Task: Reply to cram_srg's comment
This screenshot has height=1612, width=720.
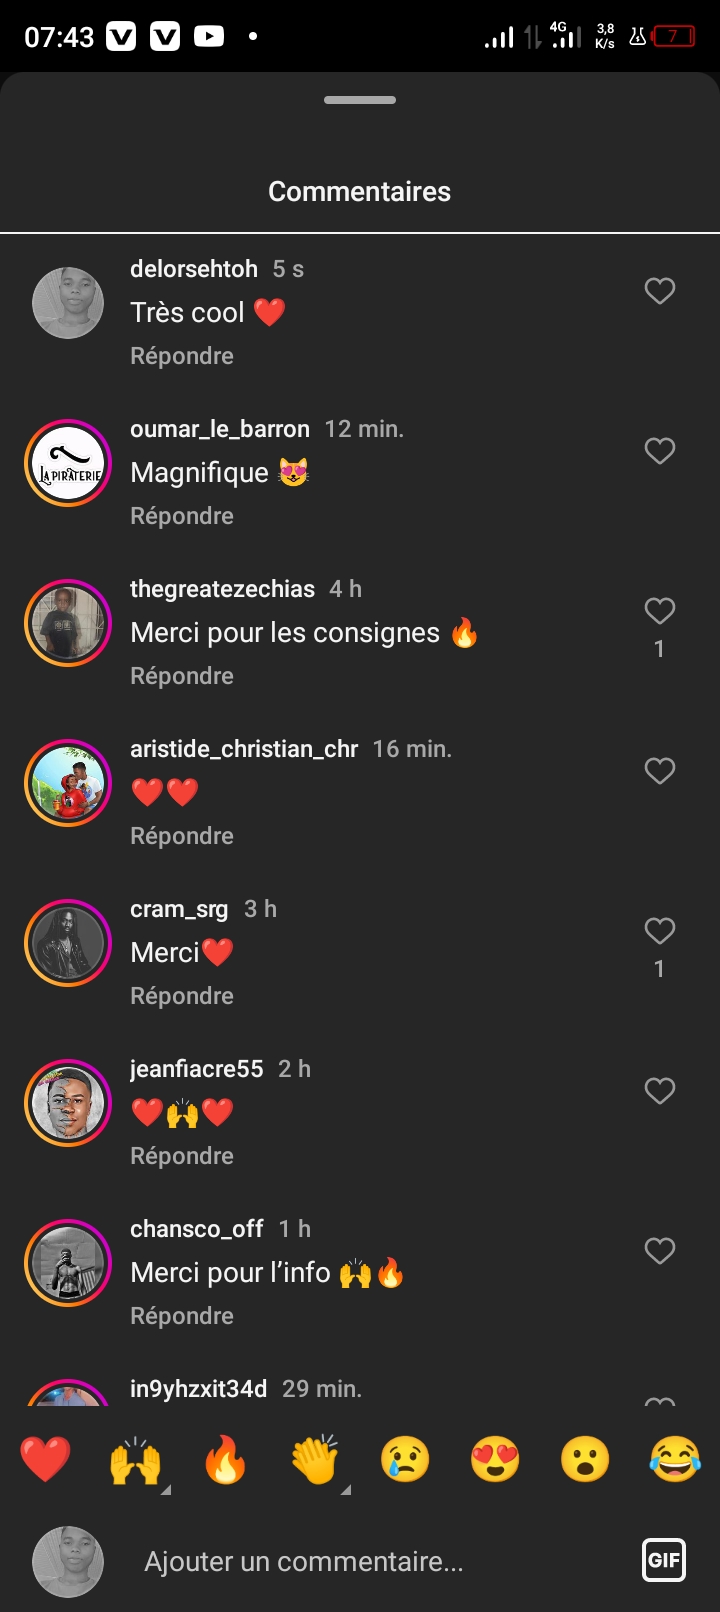Action: [182, 996]
